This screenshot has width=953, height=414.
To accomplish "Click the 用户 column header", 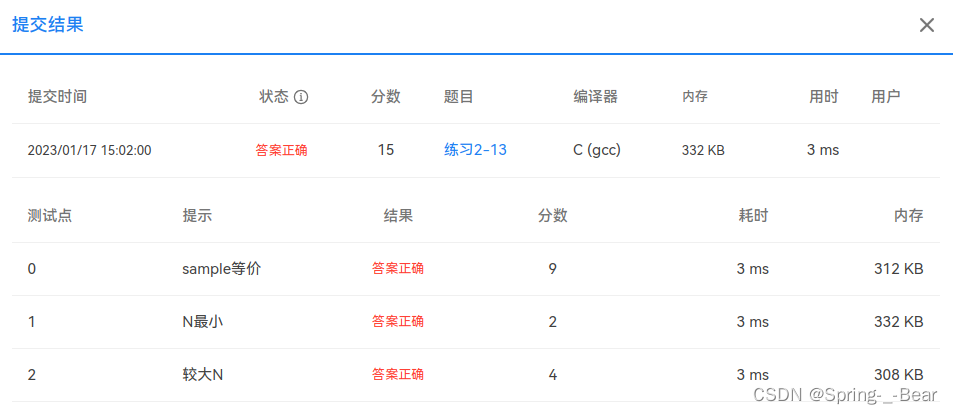I will [x=886, y=97].
